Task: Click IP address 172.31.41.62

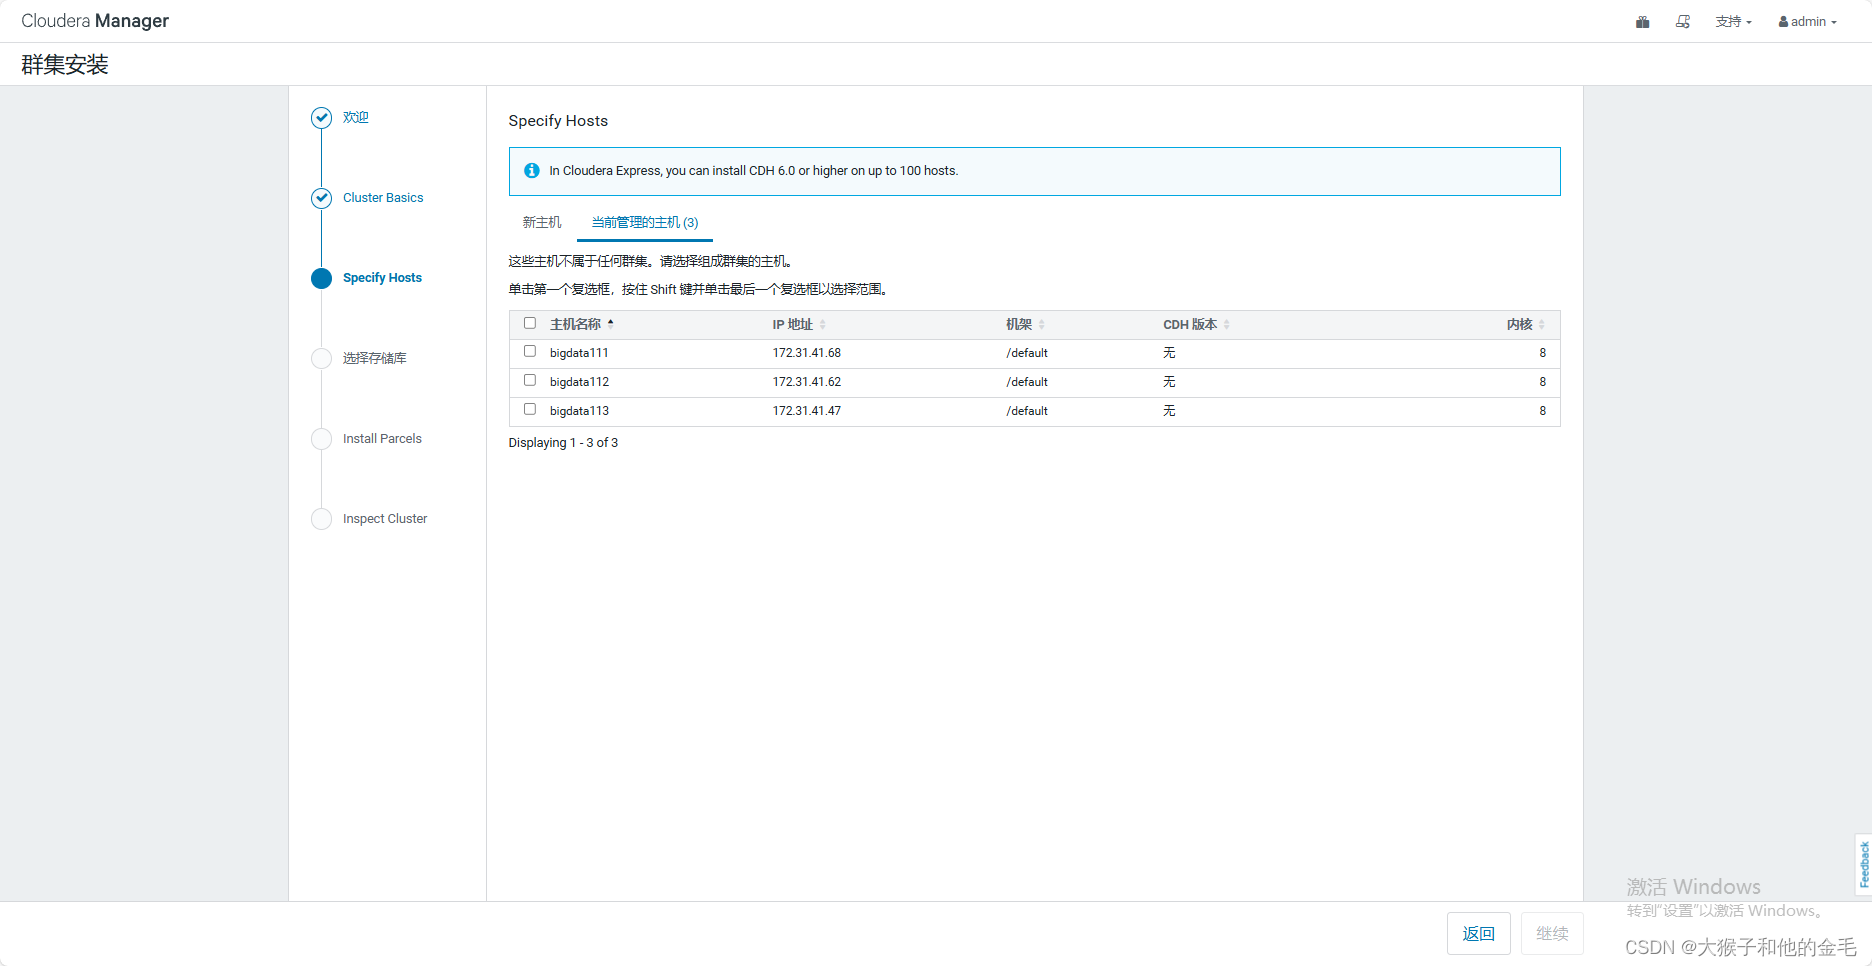Action: coord(806,382)
